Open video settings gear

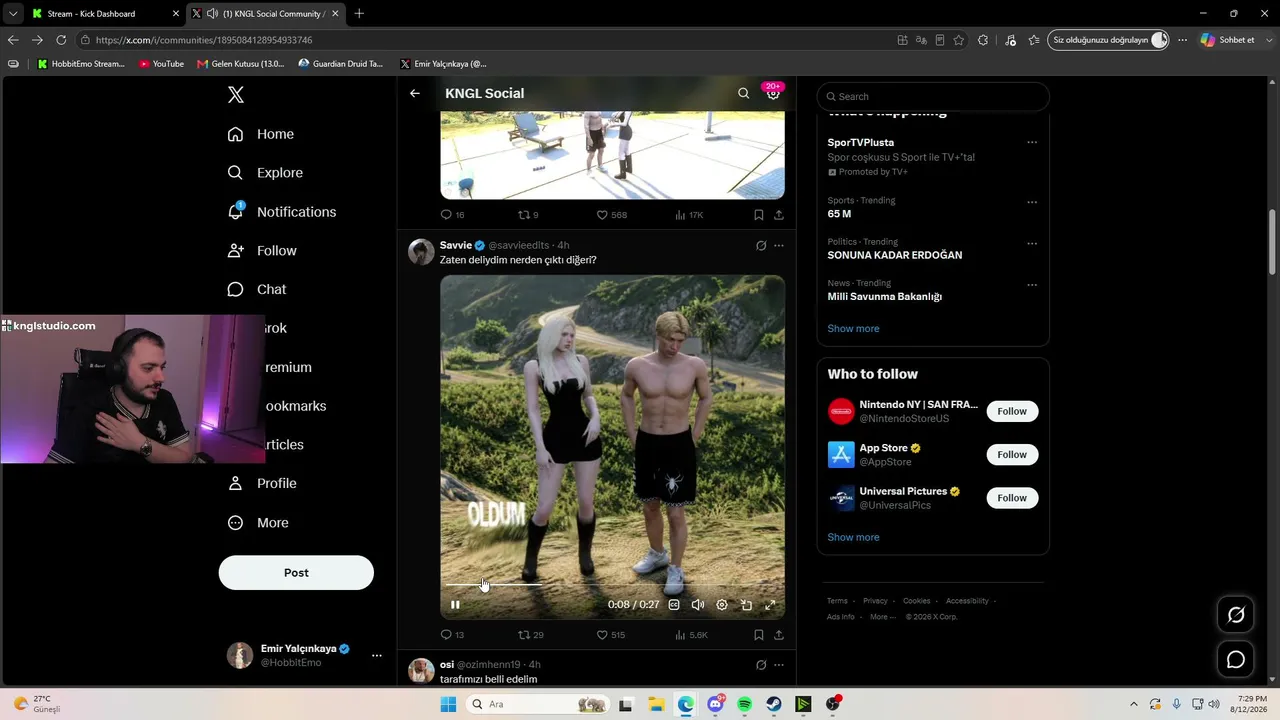point(722,605)
